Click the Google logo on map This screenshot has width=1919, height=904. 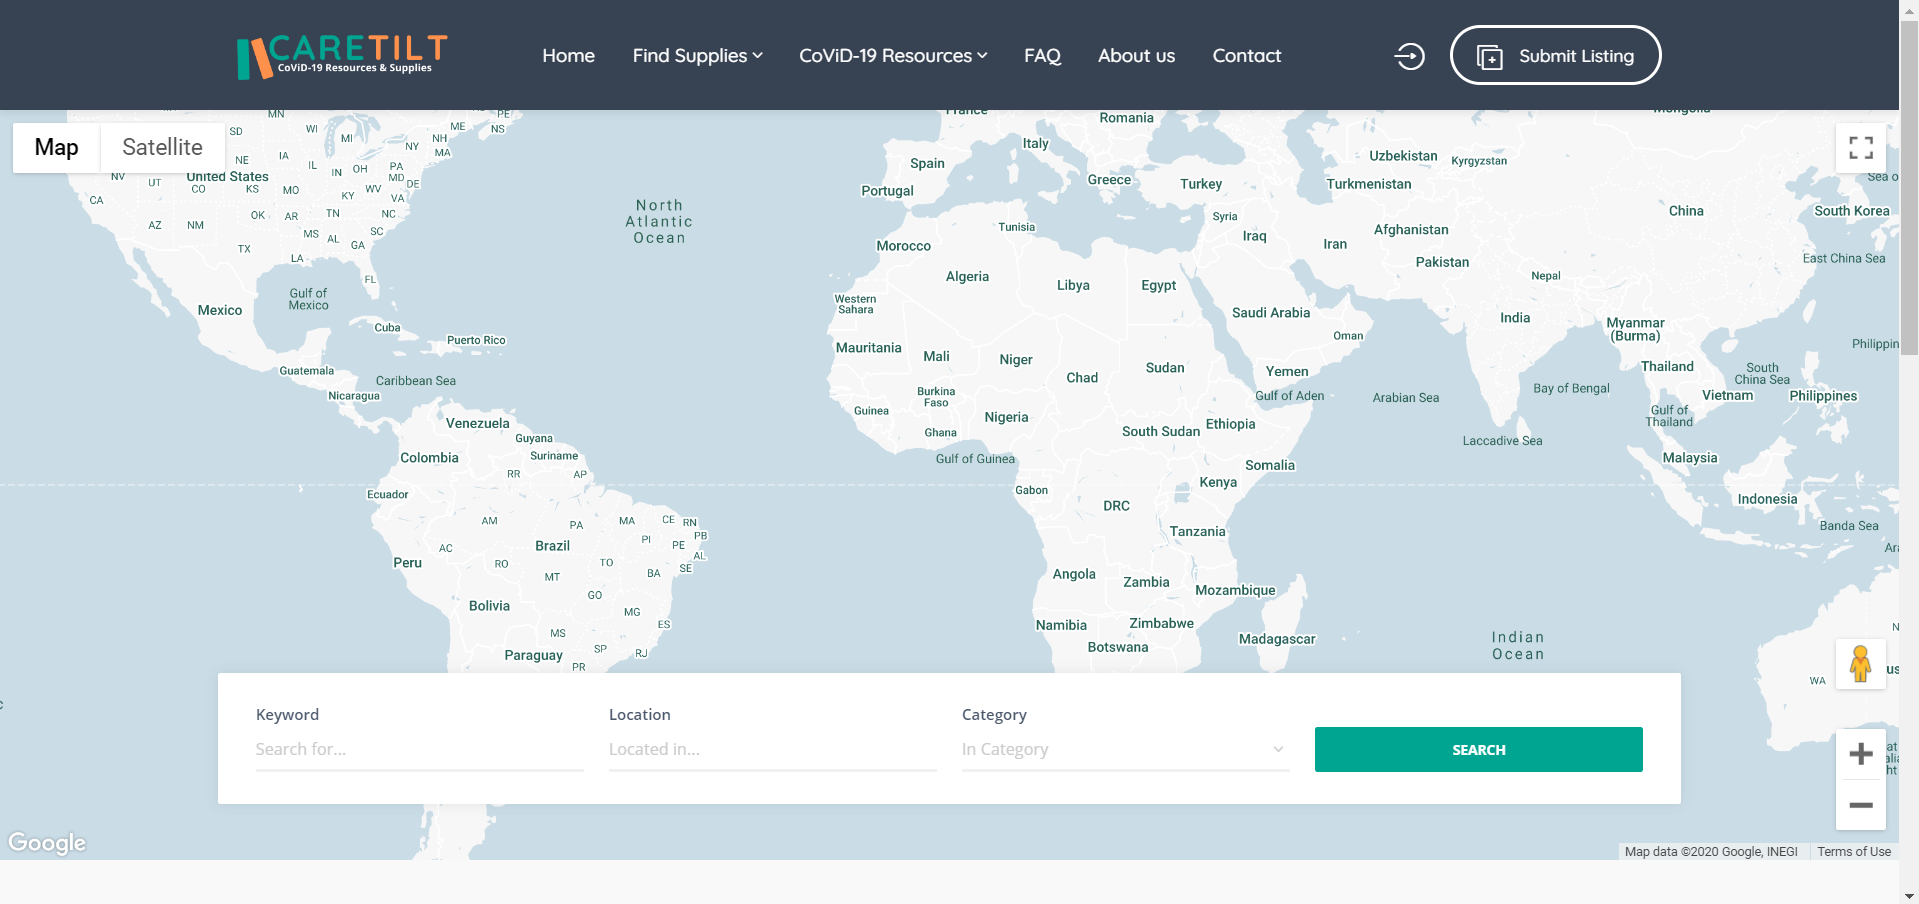point(47,843)
